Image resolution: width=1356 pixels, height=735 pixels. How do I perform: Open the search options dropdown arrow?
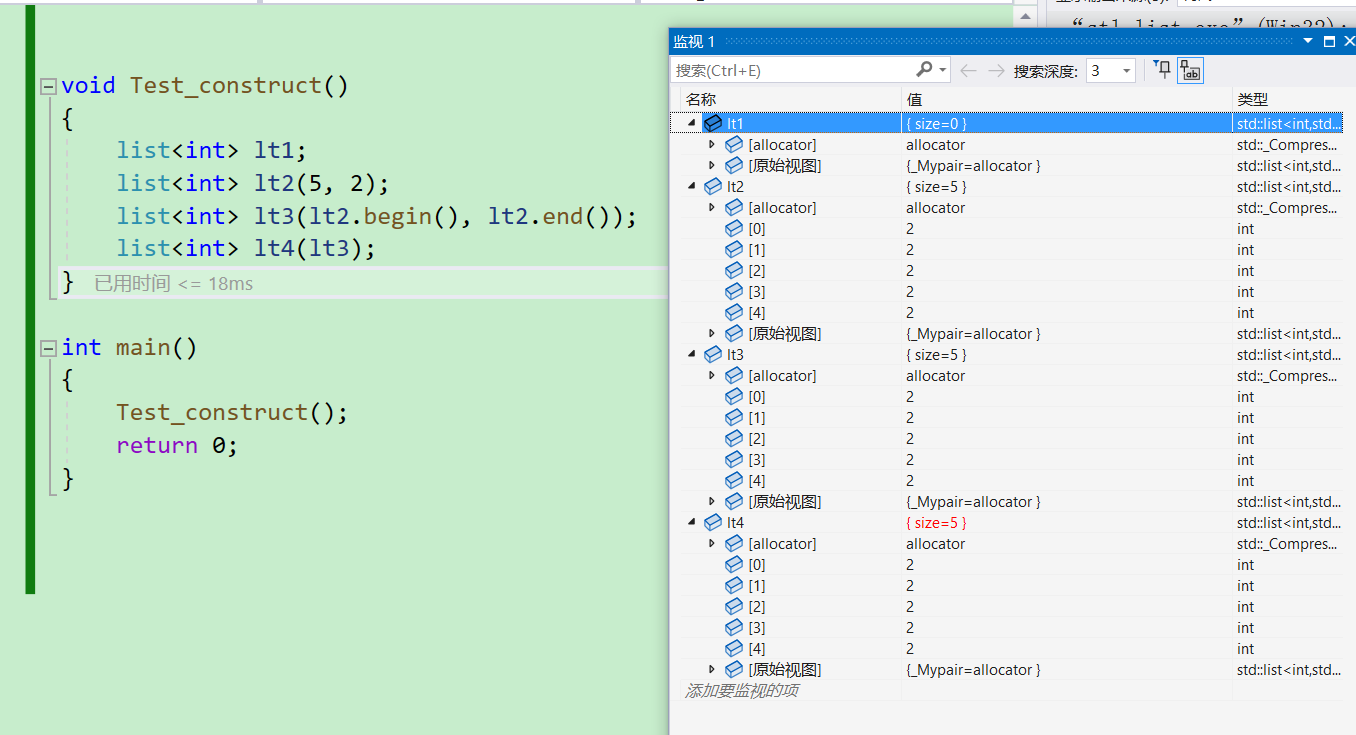click(943, 70)
